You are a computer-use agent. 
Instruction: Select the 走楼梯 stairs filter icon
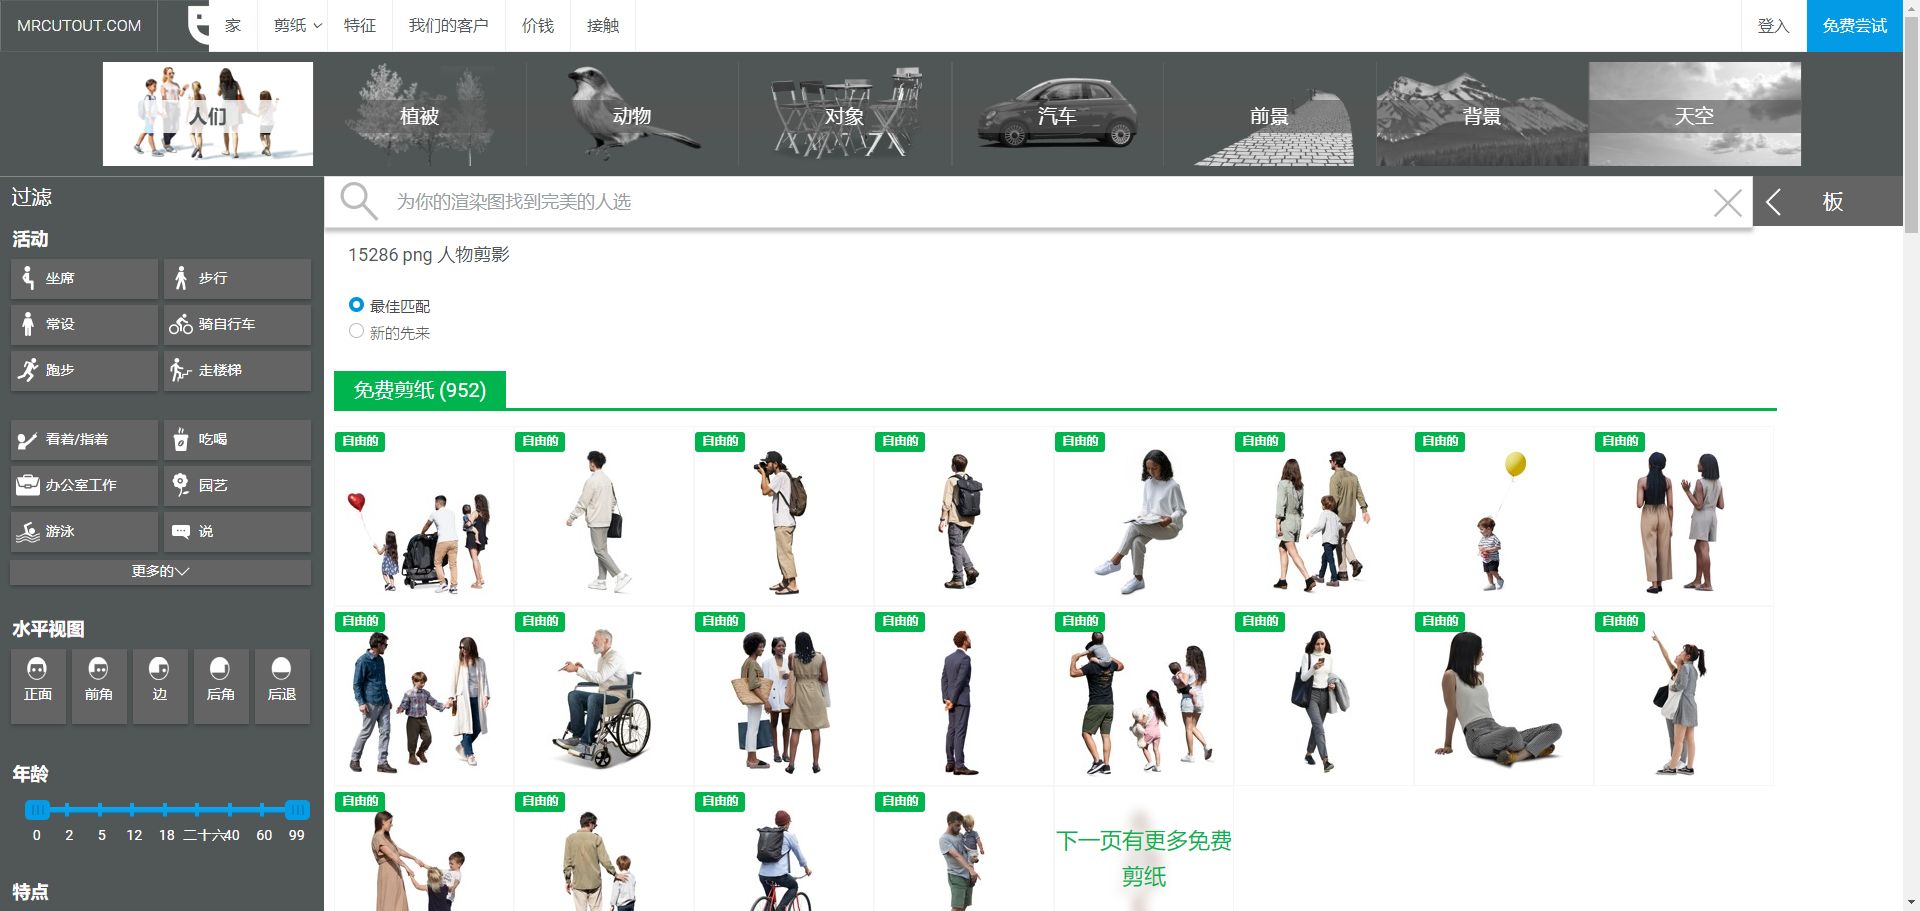[x=181, y=370]
